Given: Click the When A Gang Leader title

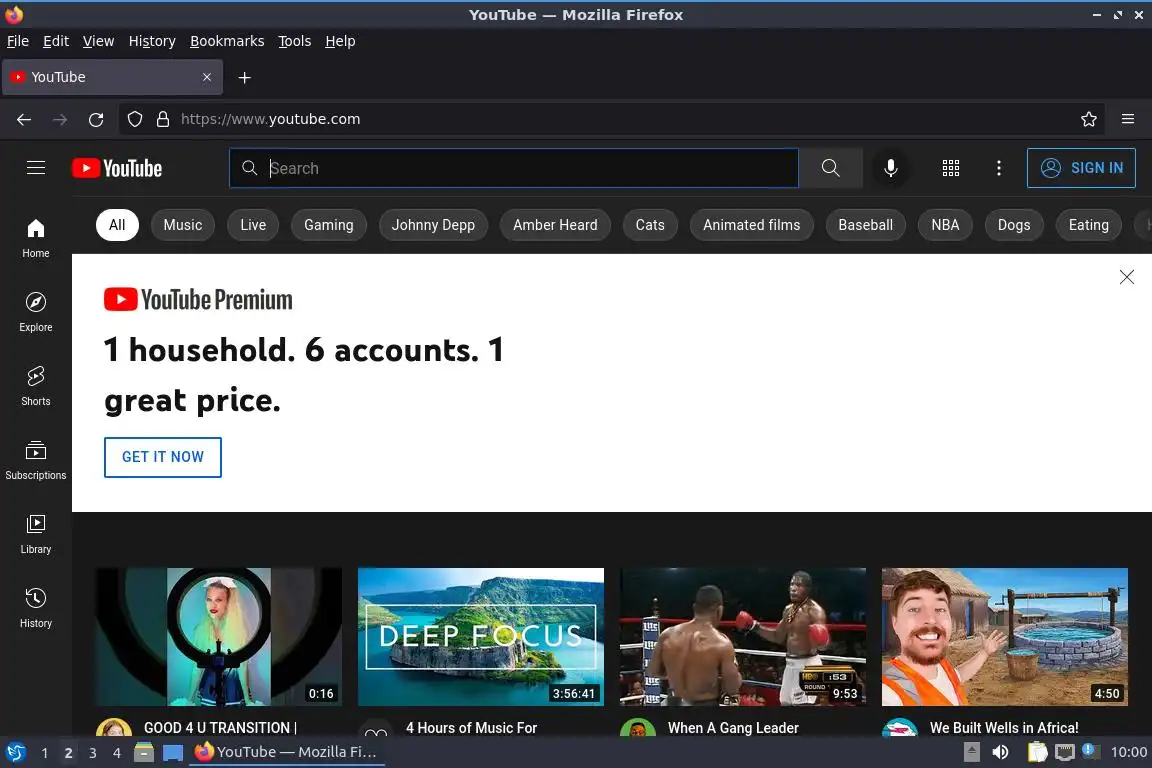Looking at the screenshot, I should pos(732,728).
